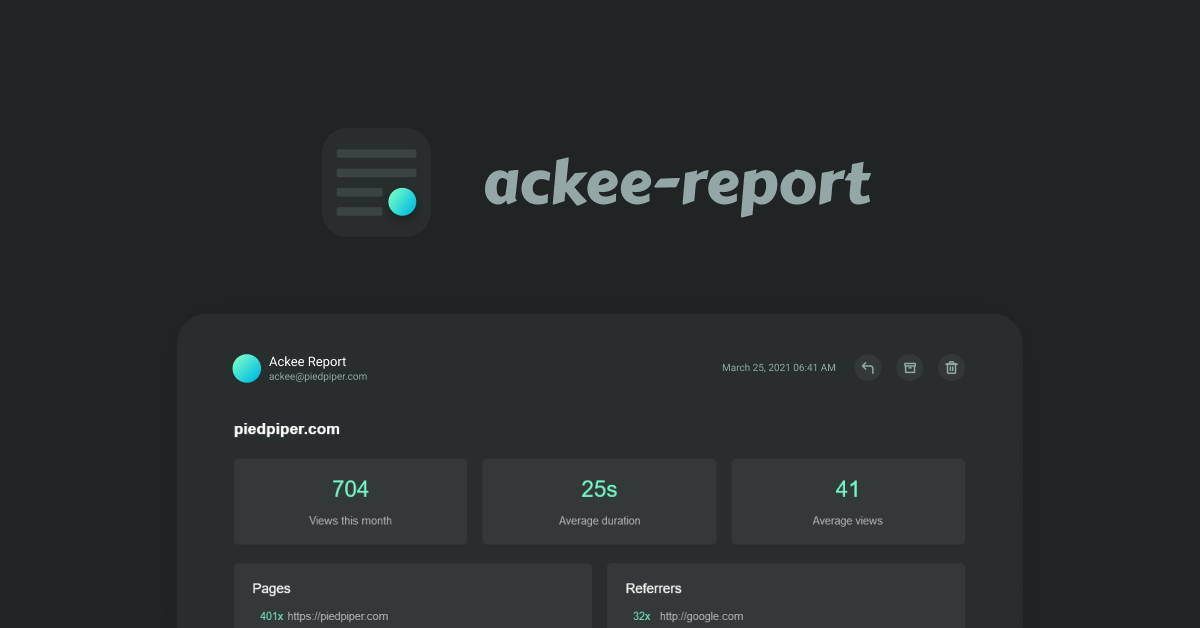Open the https://piedpiper.com link
The height and width of the screenshot is (628, 1200).
[x=338, y=616]
